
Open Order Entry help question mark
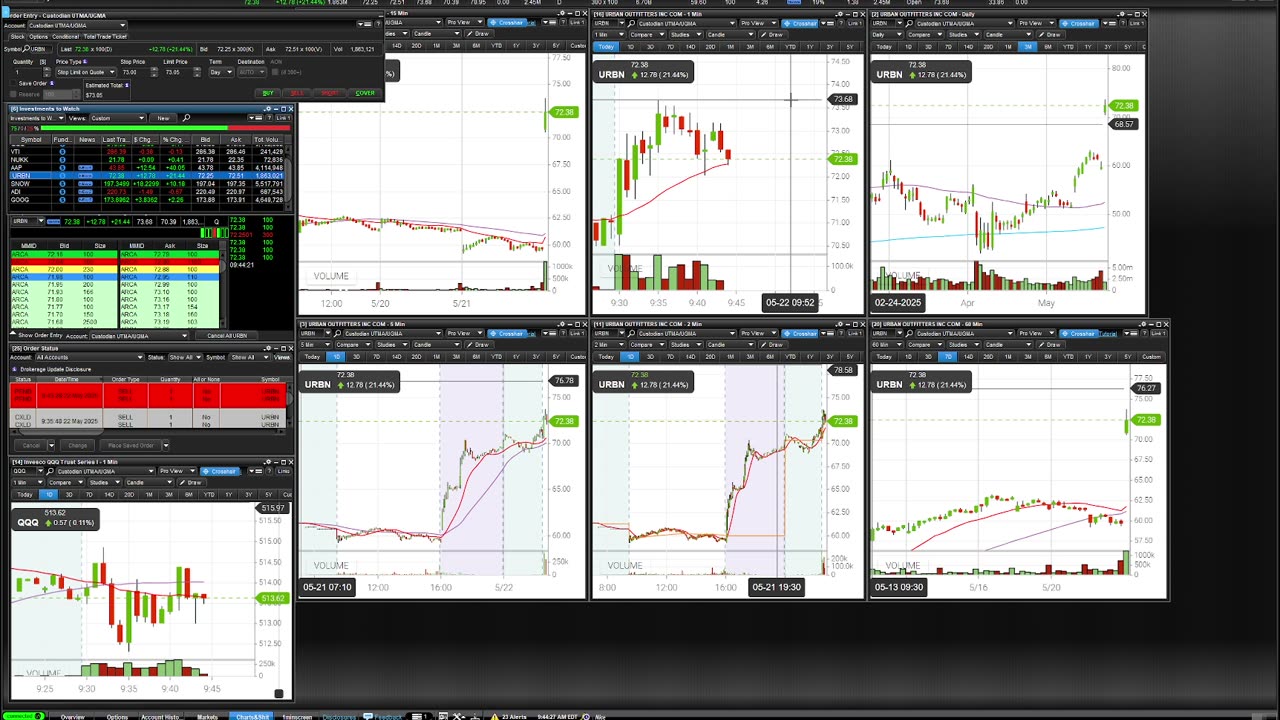pos(378,24)
